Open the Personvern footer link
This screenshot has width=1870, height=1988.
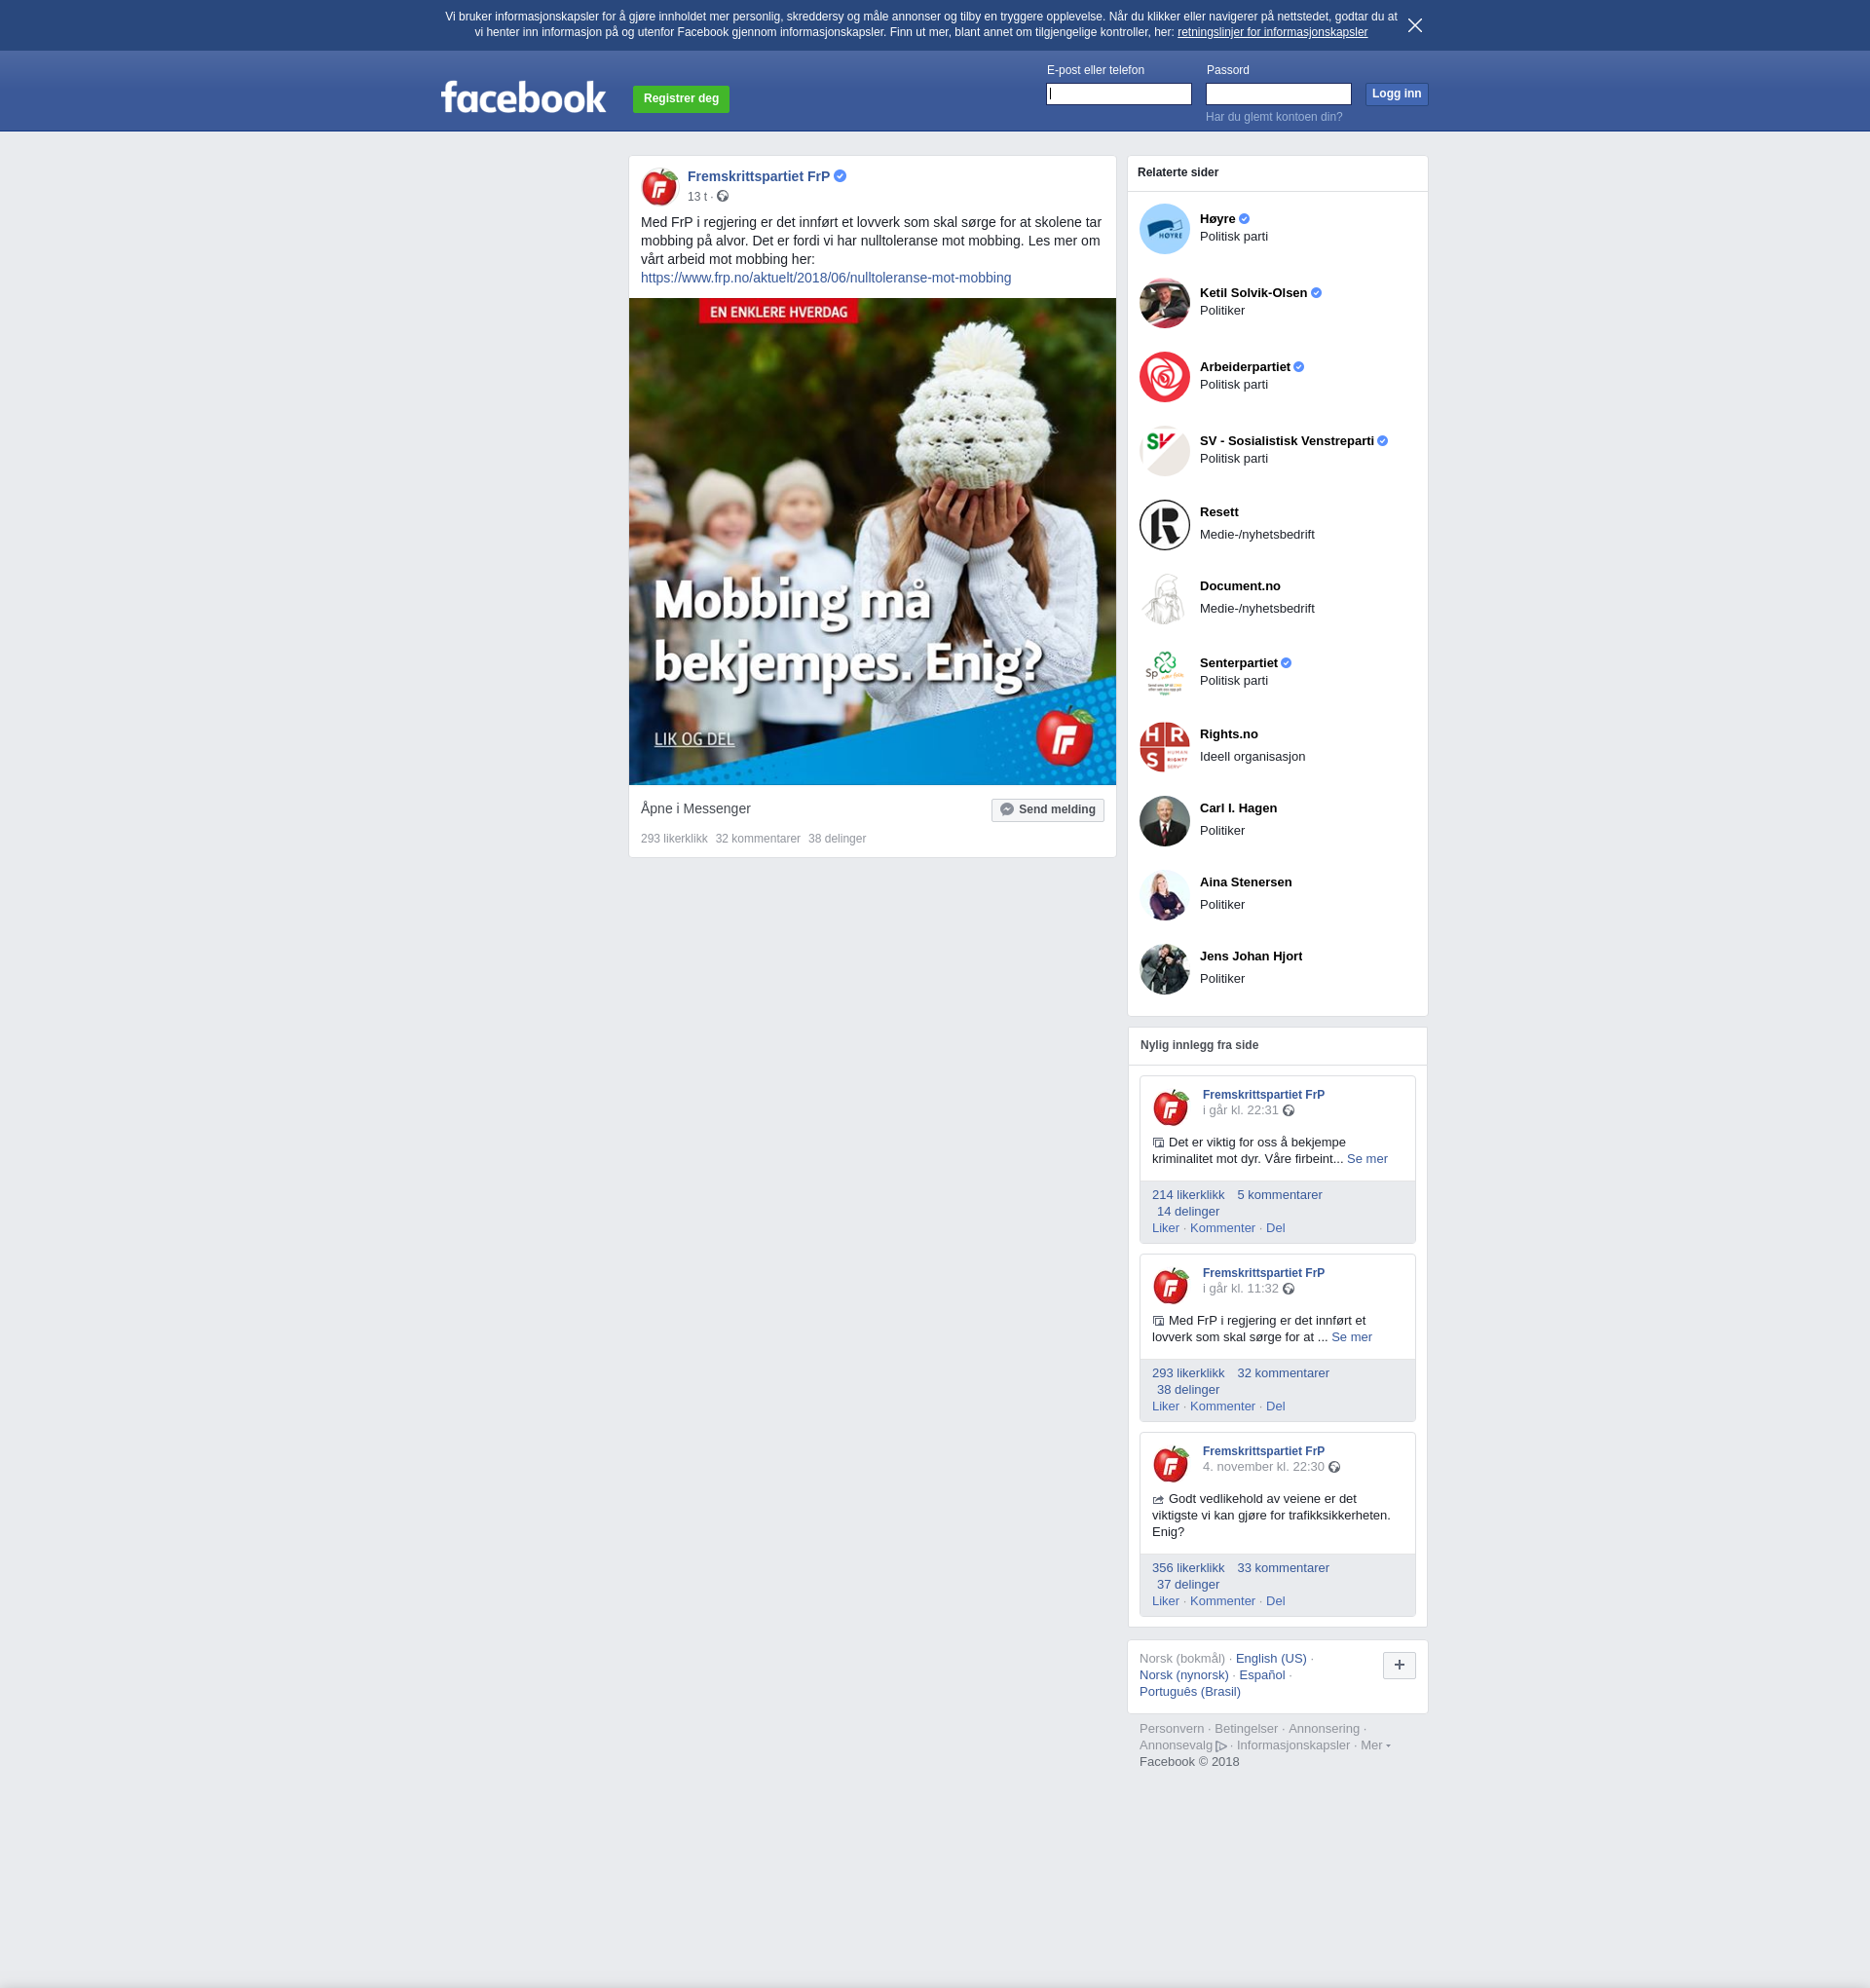pos(1171,1729)
